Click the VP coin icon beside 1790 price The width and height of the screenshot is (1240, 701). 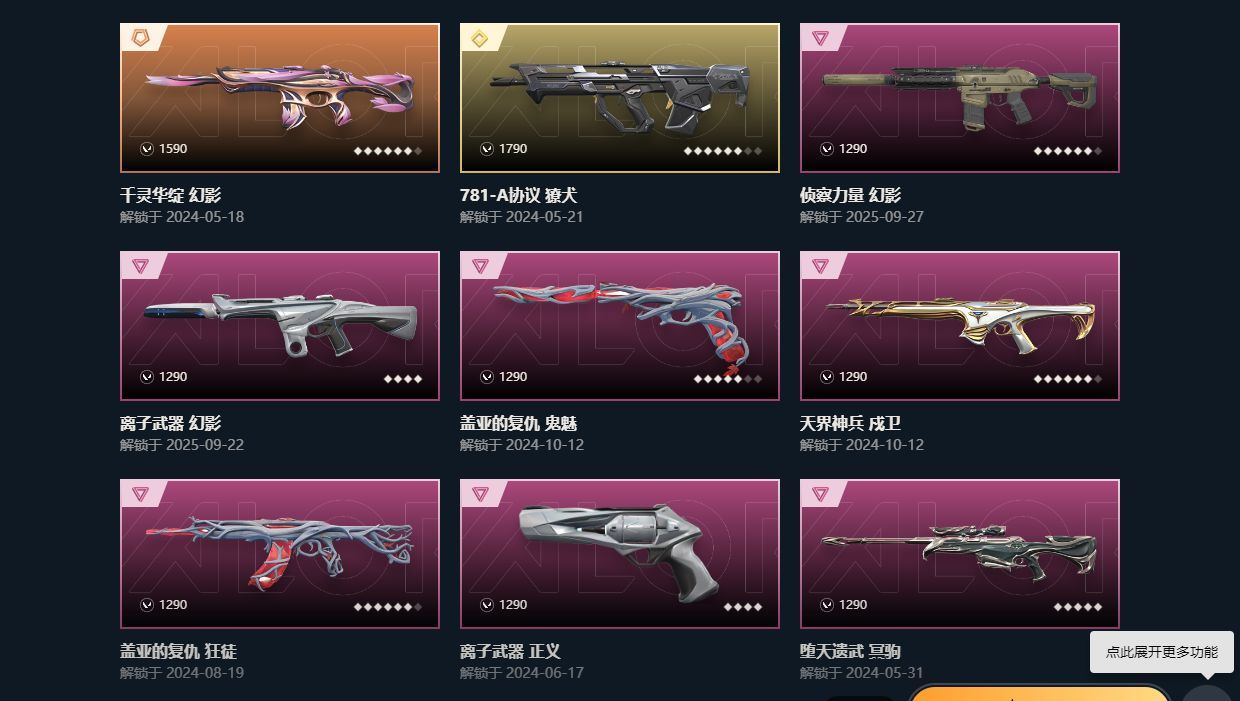(x=487, y=149)
